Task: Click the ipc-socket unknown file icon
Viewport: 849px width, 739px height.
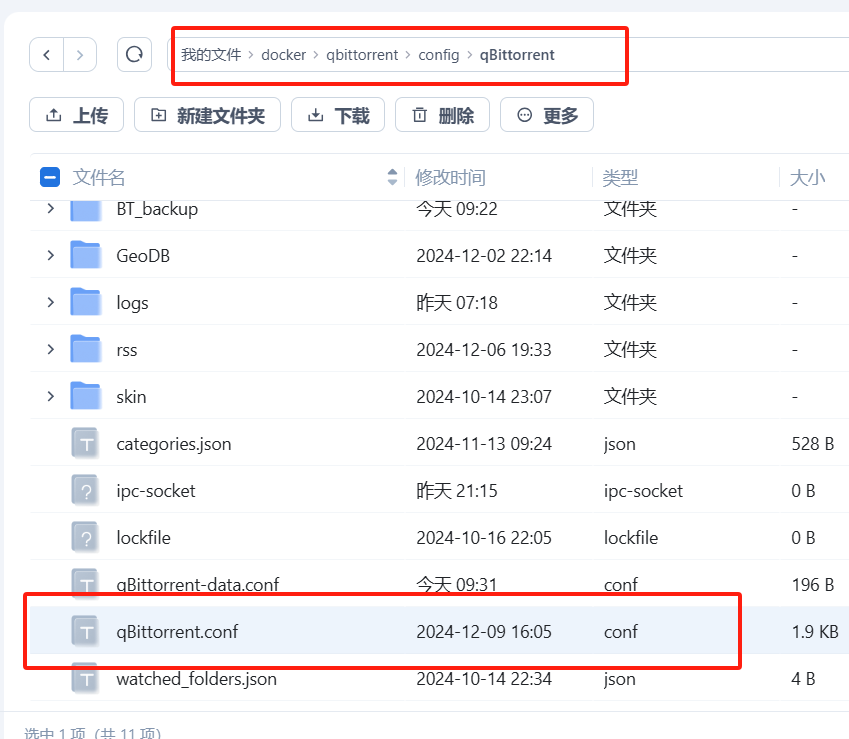Action: (86, 491)
